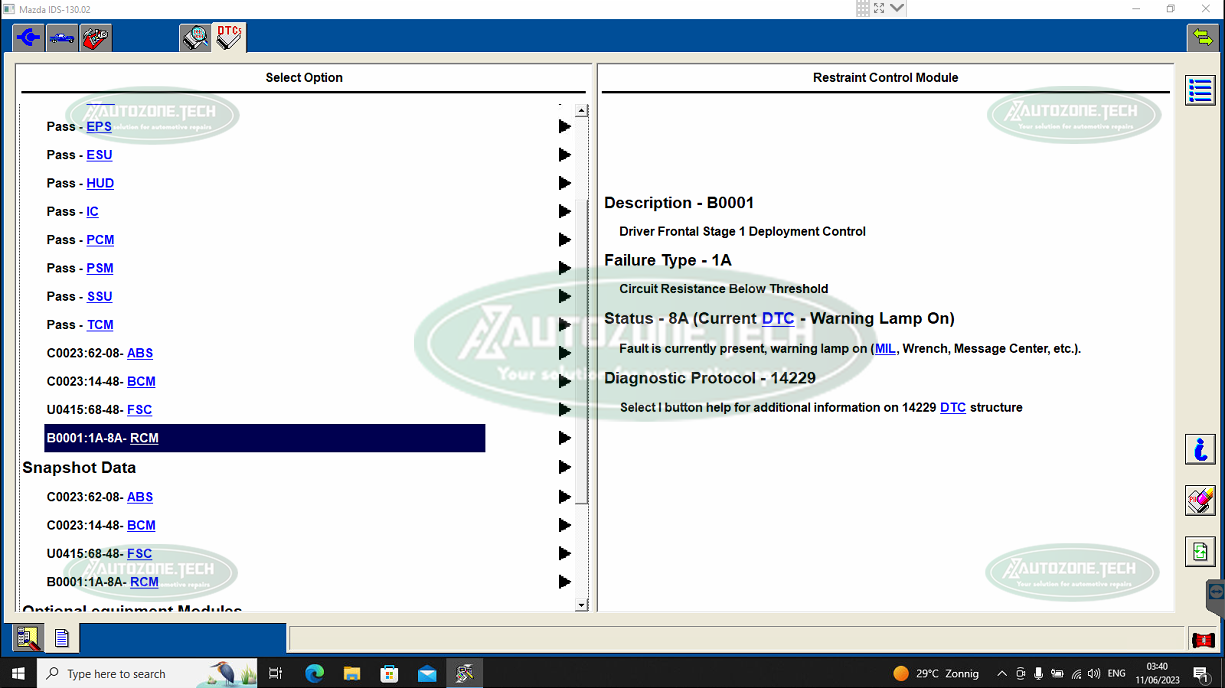
Task: Click the scroll down arrow of list
Action: pyautogui.click(x=582, y=604)
